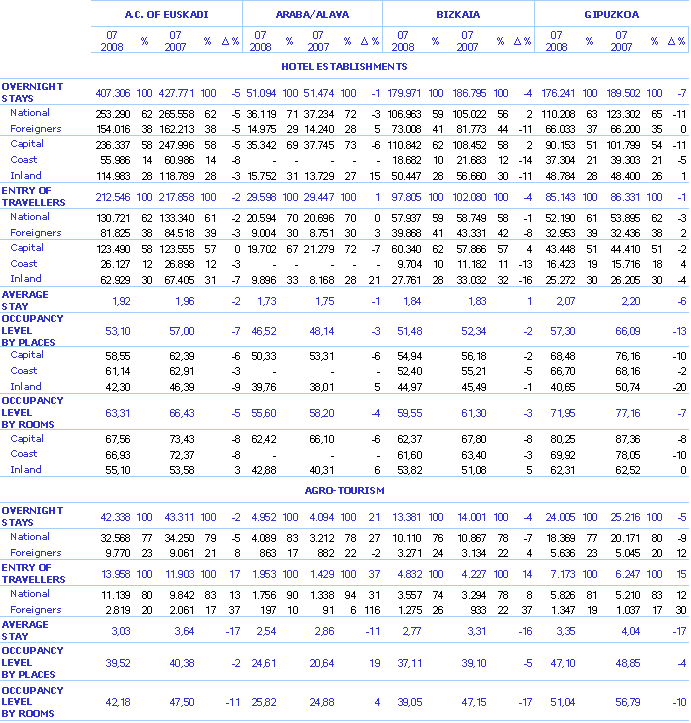Viewport: 691px width, 723px height.
Task: Select the 179.971 Bizkaia overnight stays value
Action: click(407, 92)
